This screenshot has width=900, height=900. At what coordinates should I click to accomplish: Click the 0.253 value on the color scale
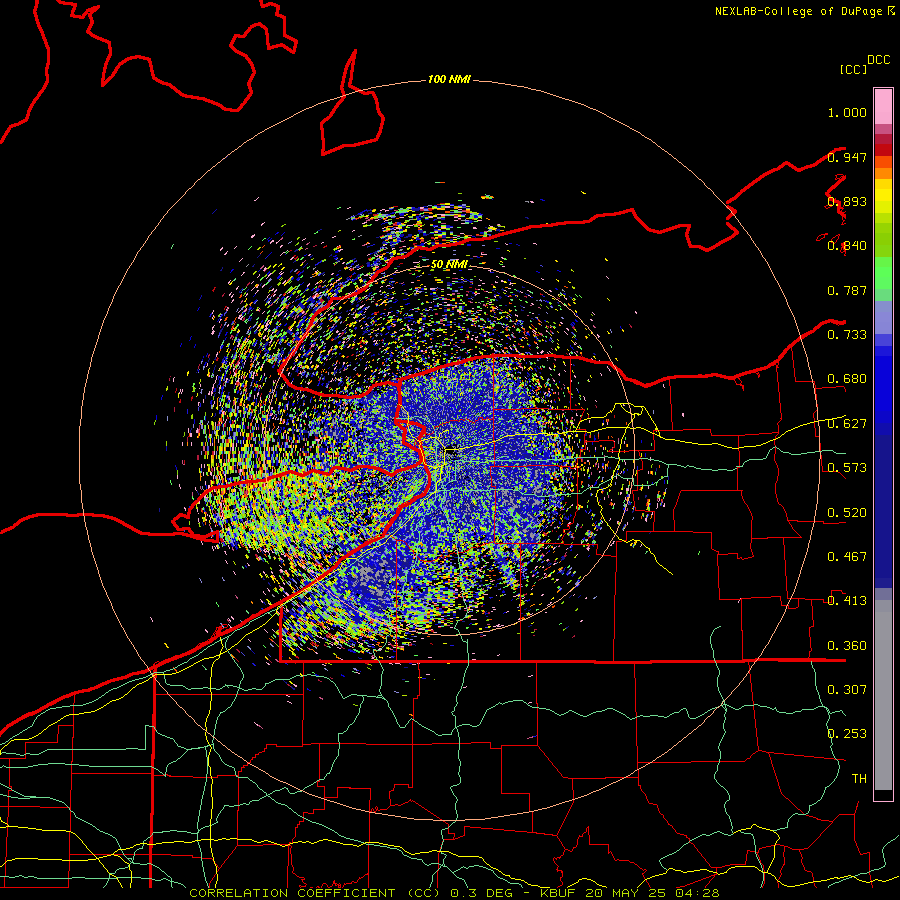[x=847, y=734]
